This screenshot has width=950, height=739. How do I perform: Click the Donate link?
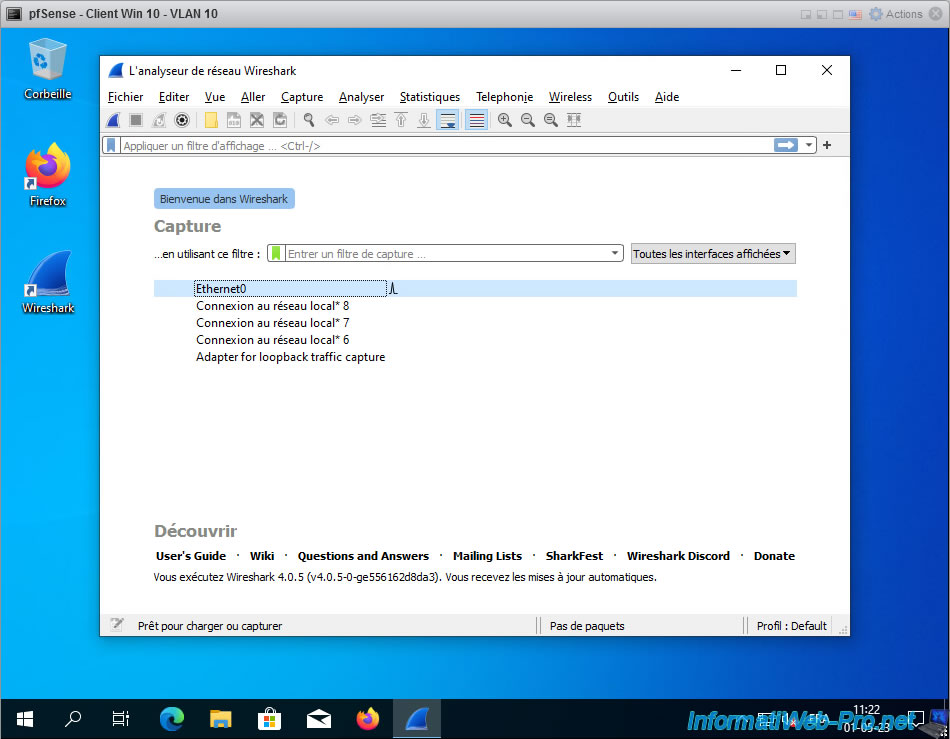pyautogui.click(x=774, y=556)
